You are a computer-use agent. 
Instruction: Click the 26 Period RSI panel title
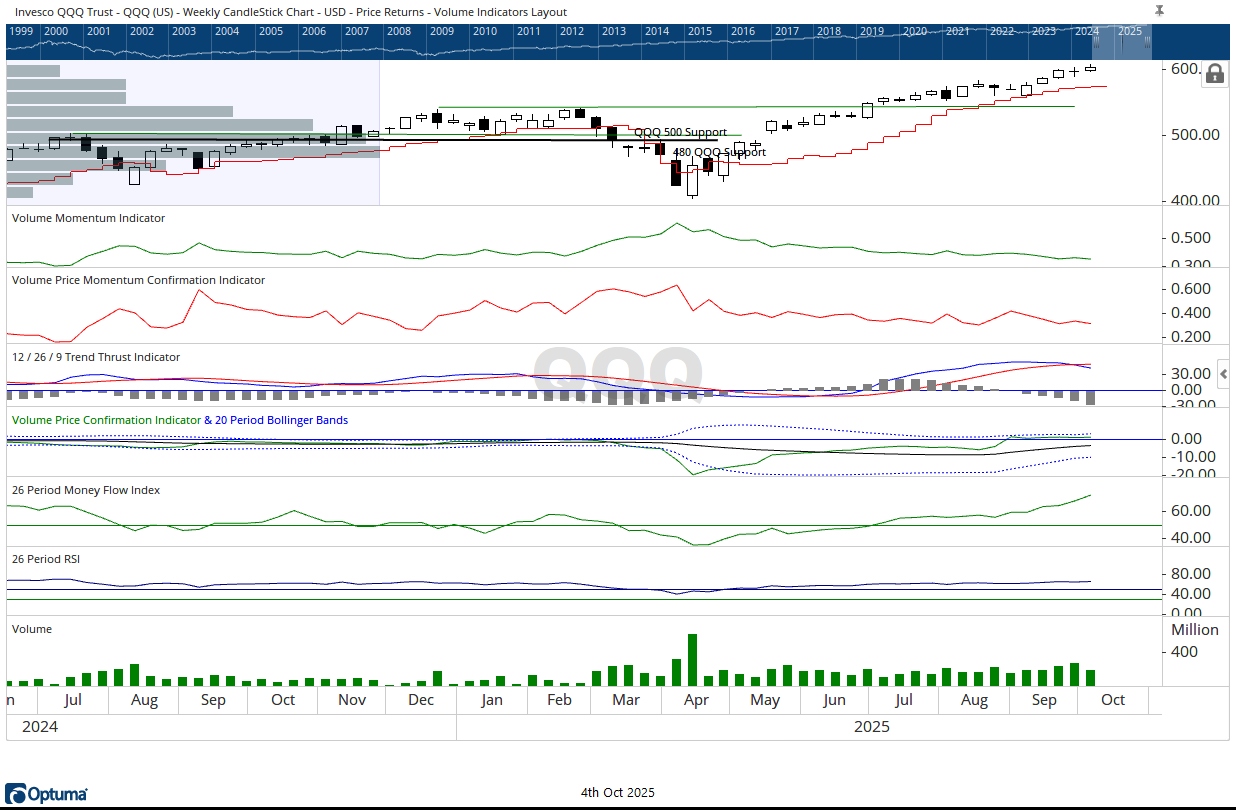click(x=45, y=559)
